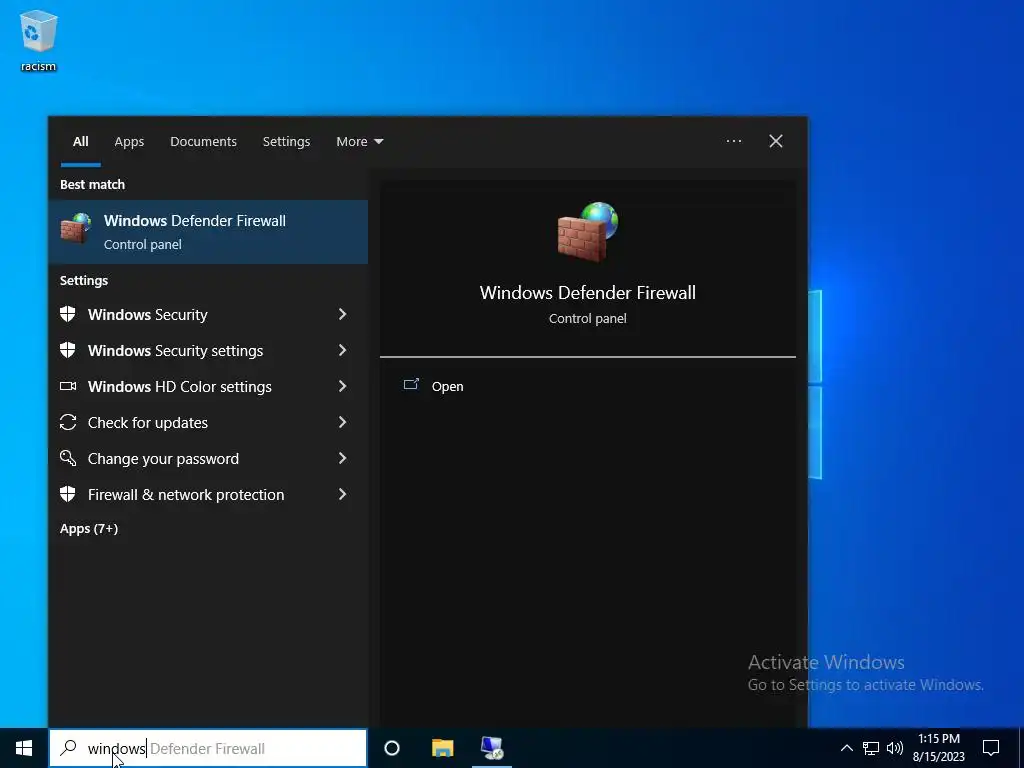Show hidden icons in system tray

(846, 748)
